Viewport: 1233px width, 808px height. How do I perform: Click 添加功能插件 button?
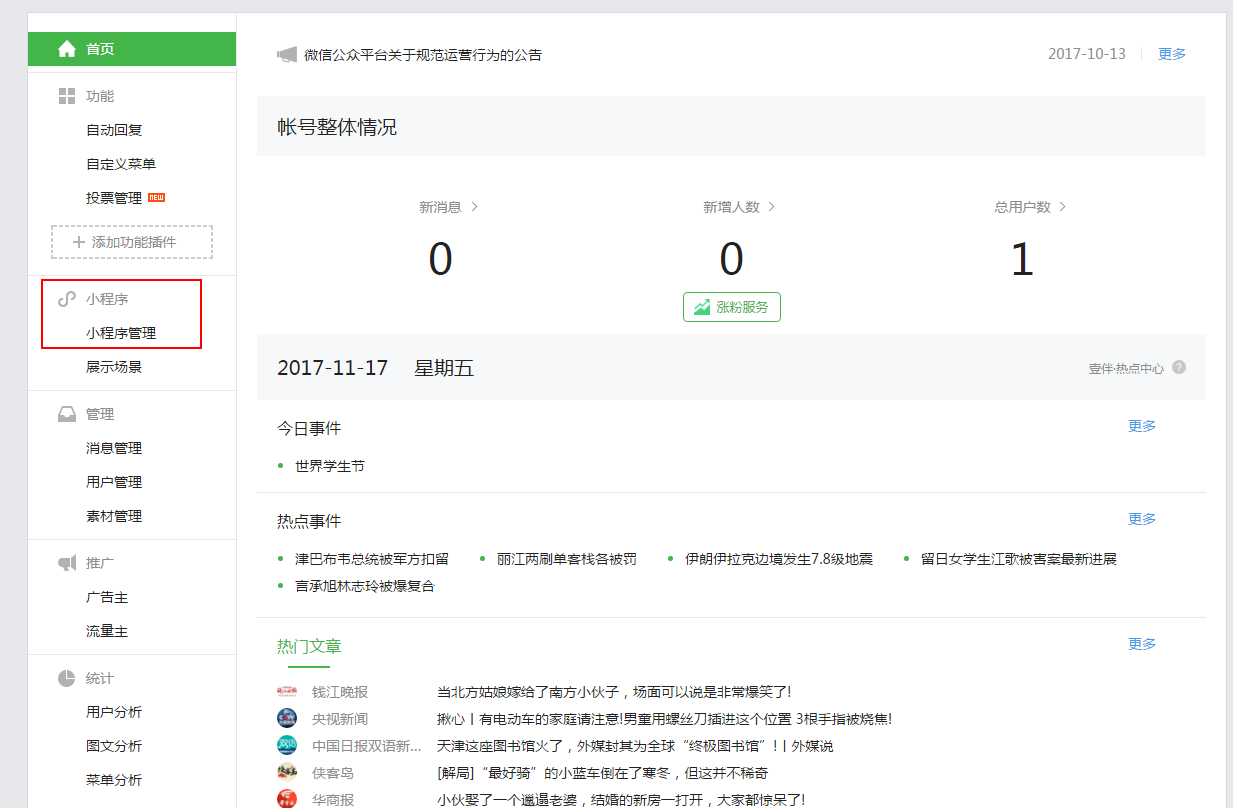pyautogui.click(x=132, y=242)
